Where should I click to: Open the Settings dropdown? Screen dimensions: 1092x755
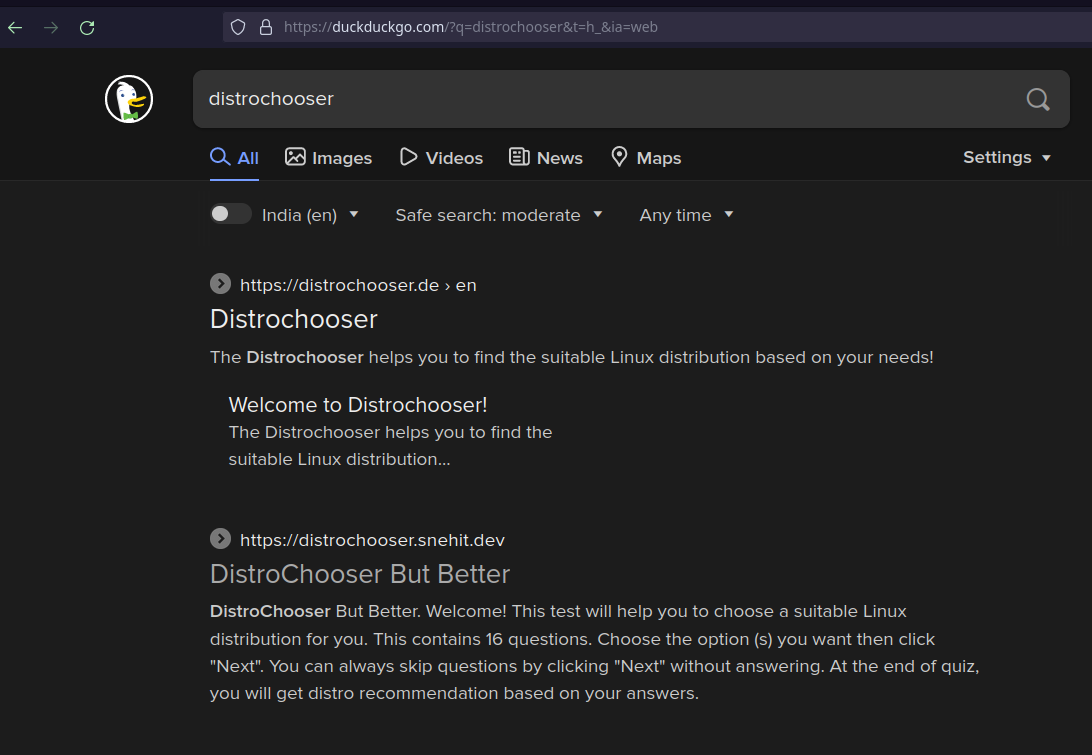(1006, 157)
